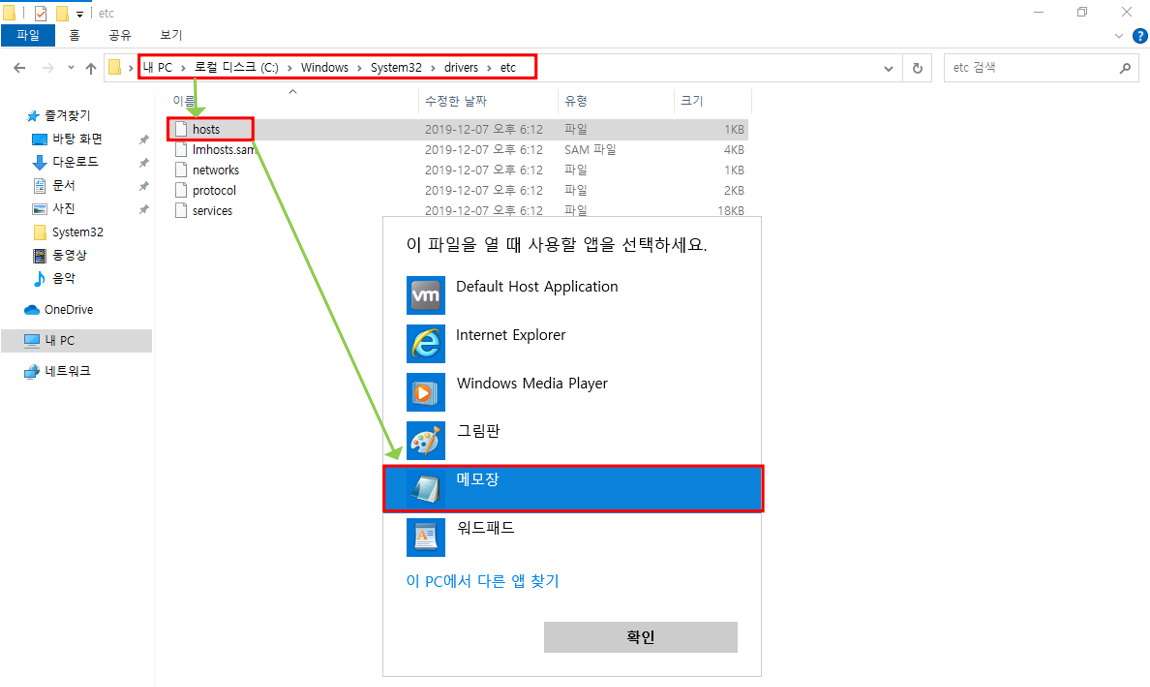Viewport: 1150px width, 687px height.
Task: Open 바탕 화면 in navigation pane
Action: point(67,139)
